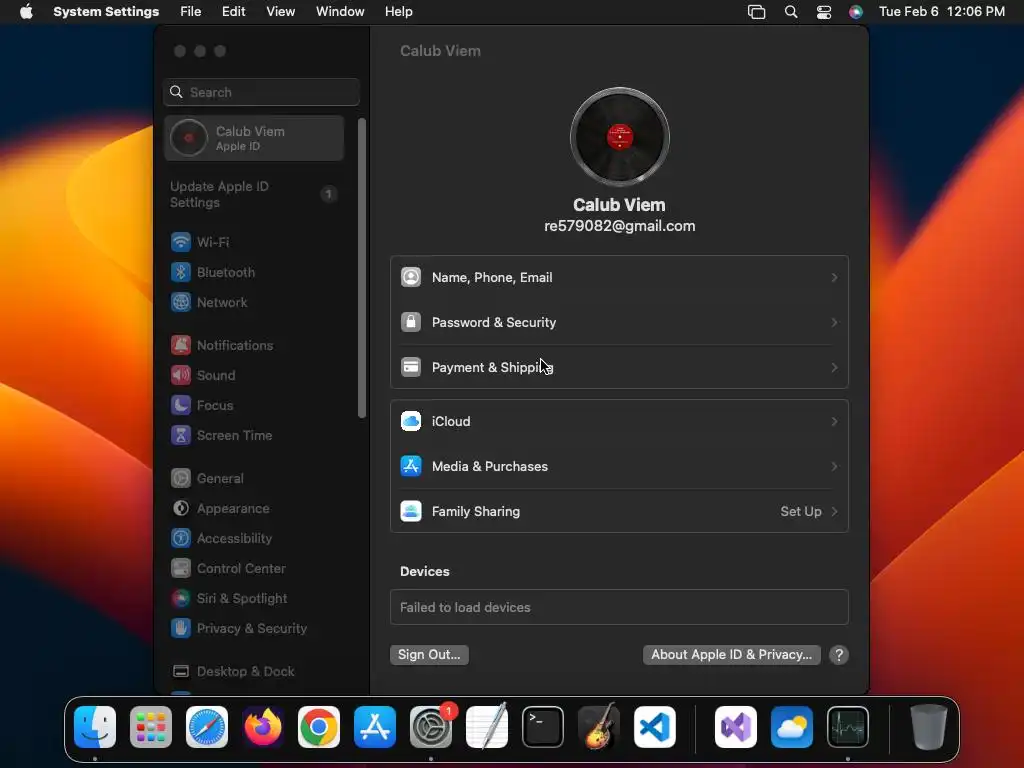
Task: Open Visual Studio Code from Dock
Action: (655, 727)
